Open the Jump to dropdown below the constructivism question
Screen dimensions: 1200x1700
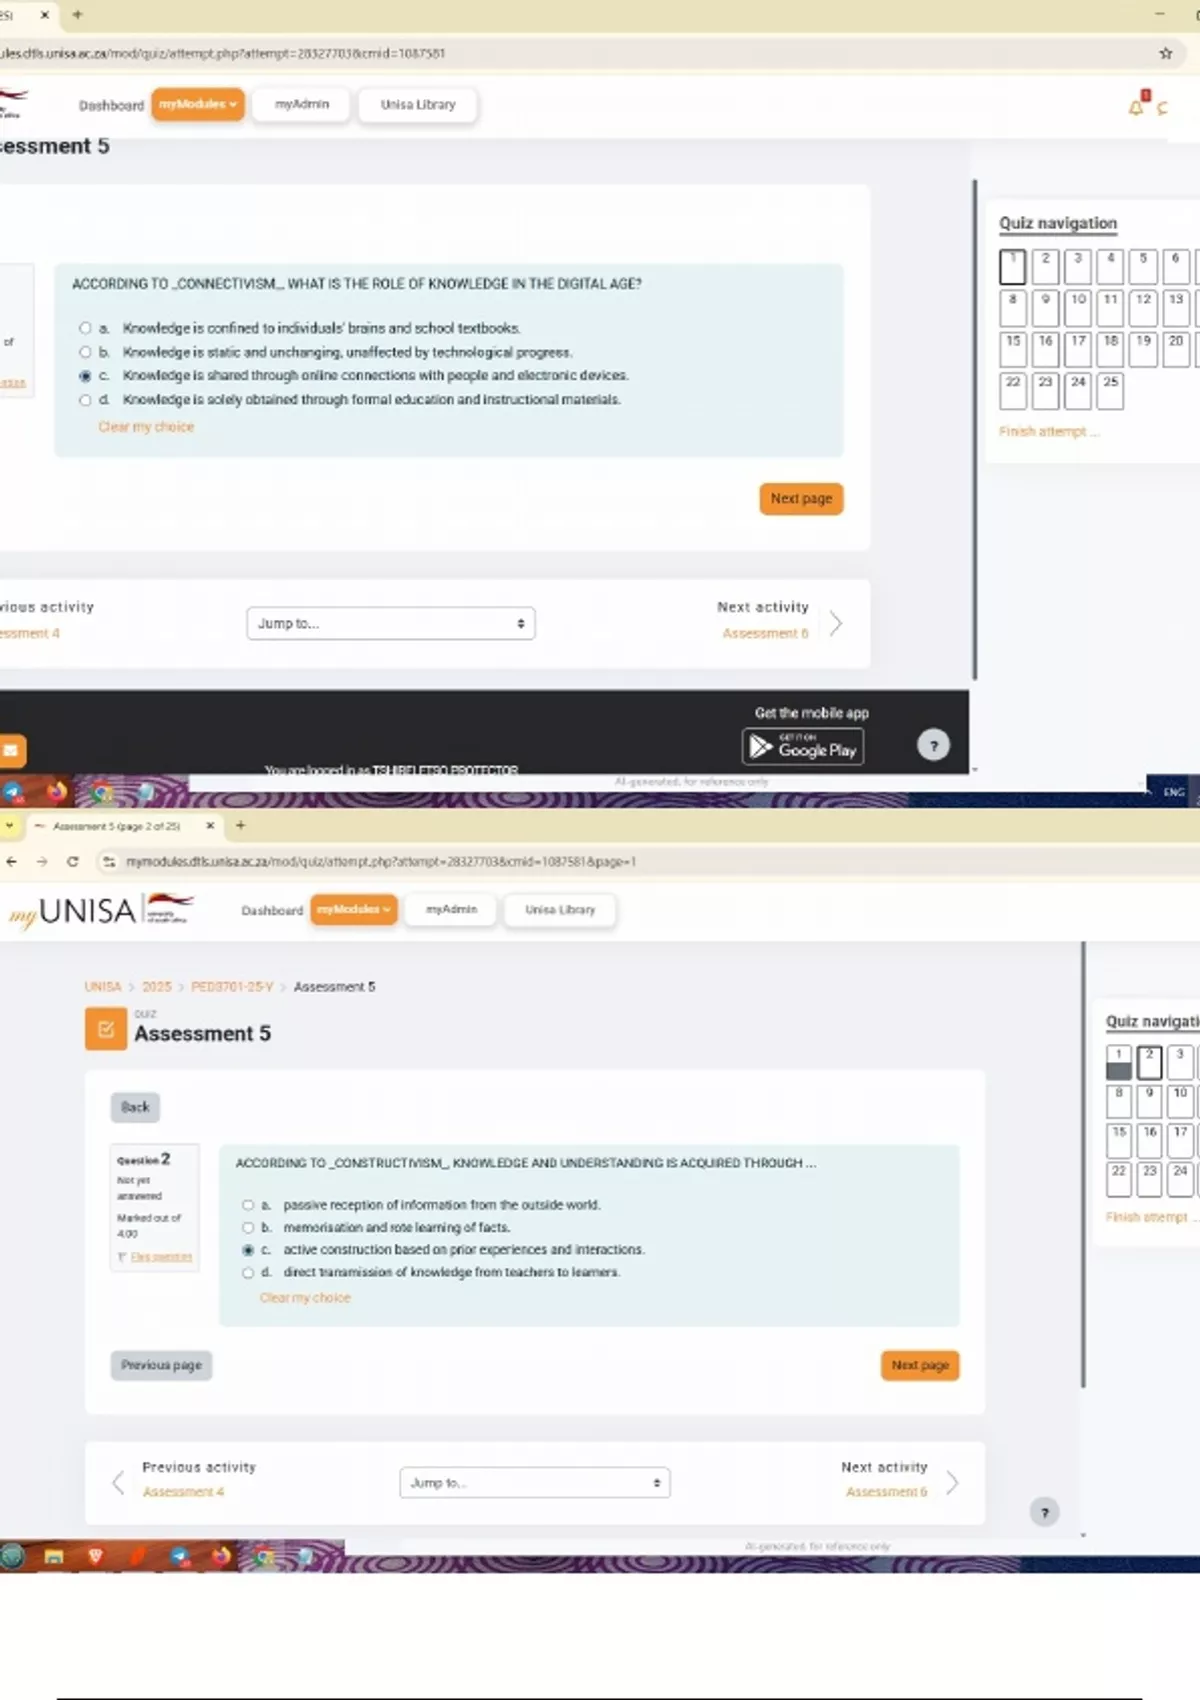(x=534, y=1482)
